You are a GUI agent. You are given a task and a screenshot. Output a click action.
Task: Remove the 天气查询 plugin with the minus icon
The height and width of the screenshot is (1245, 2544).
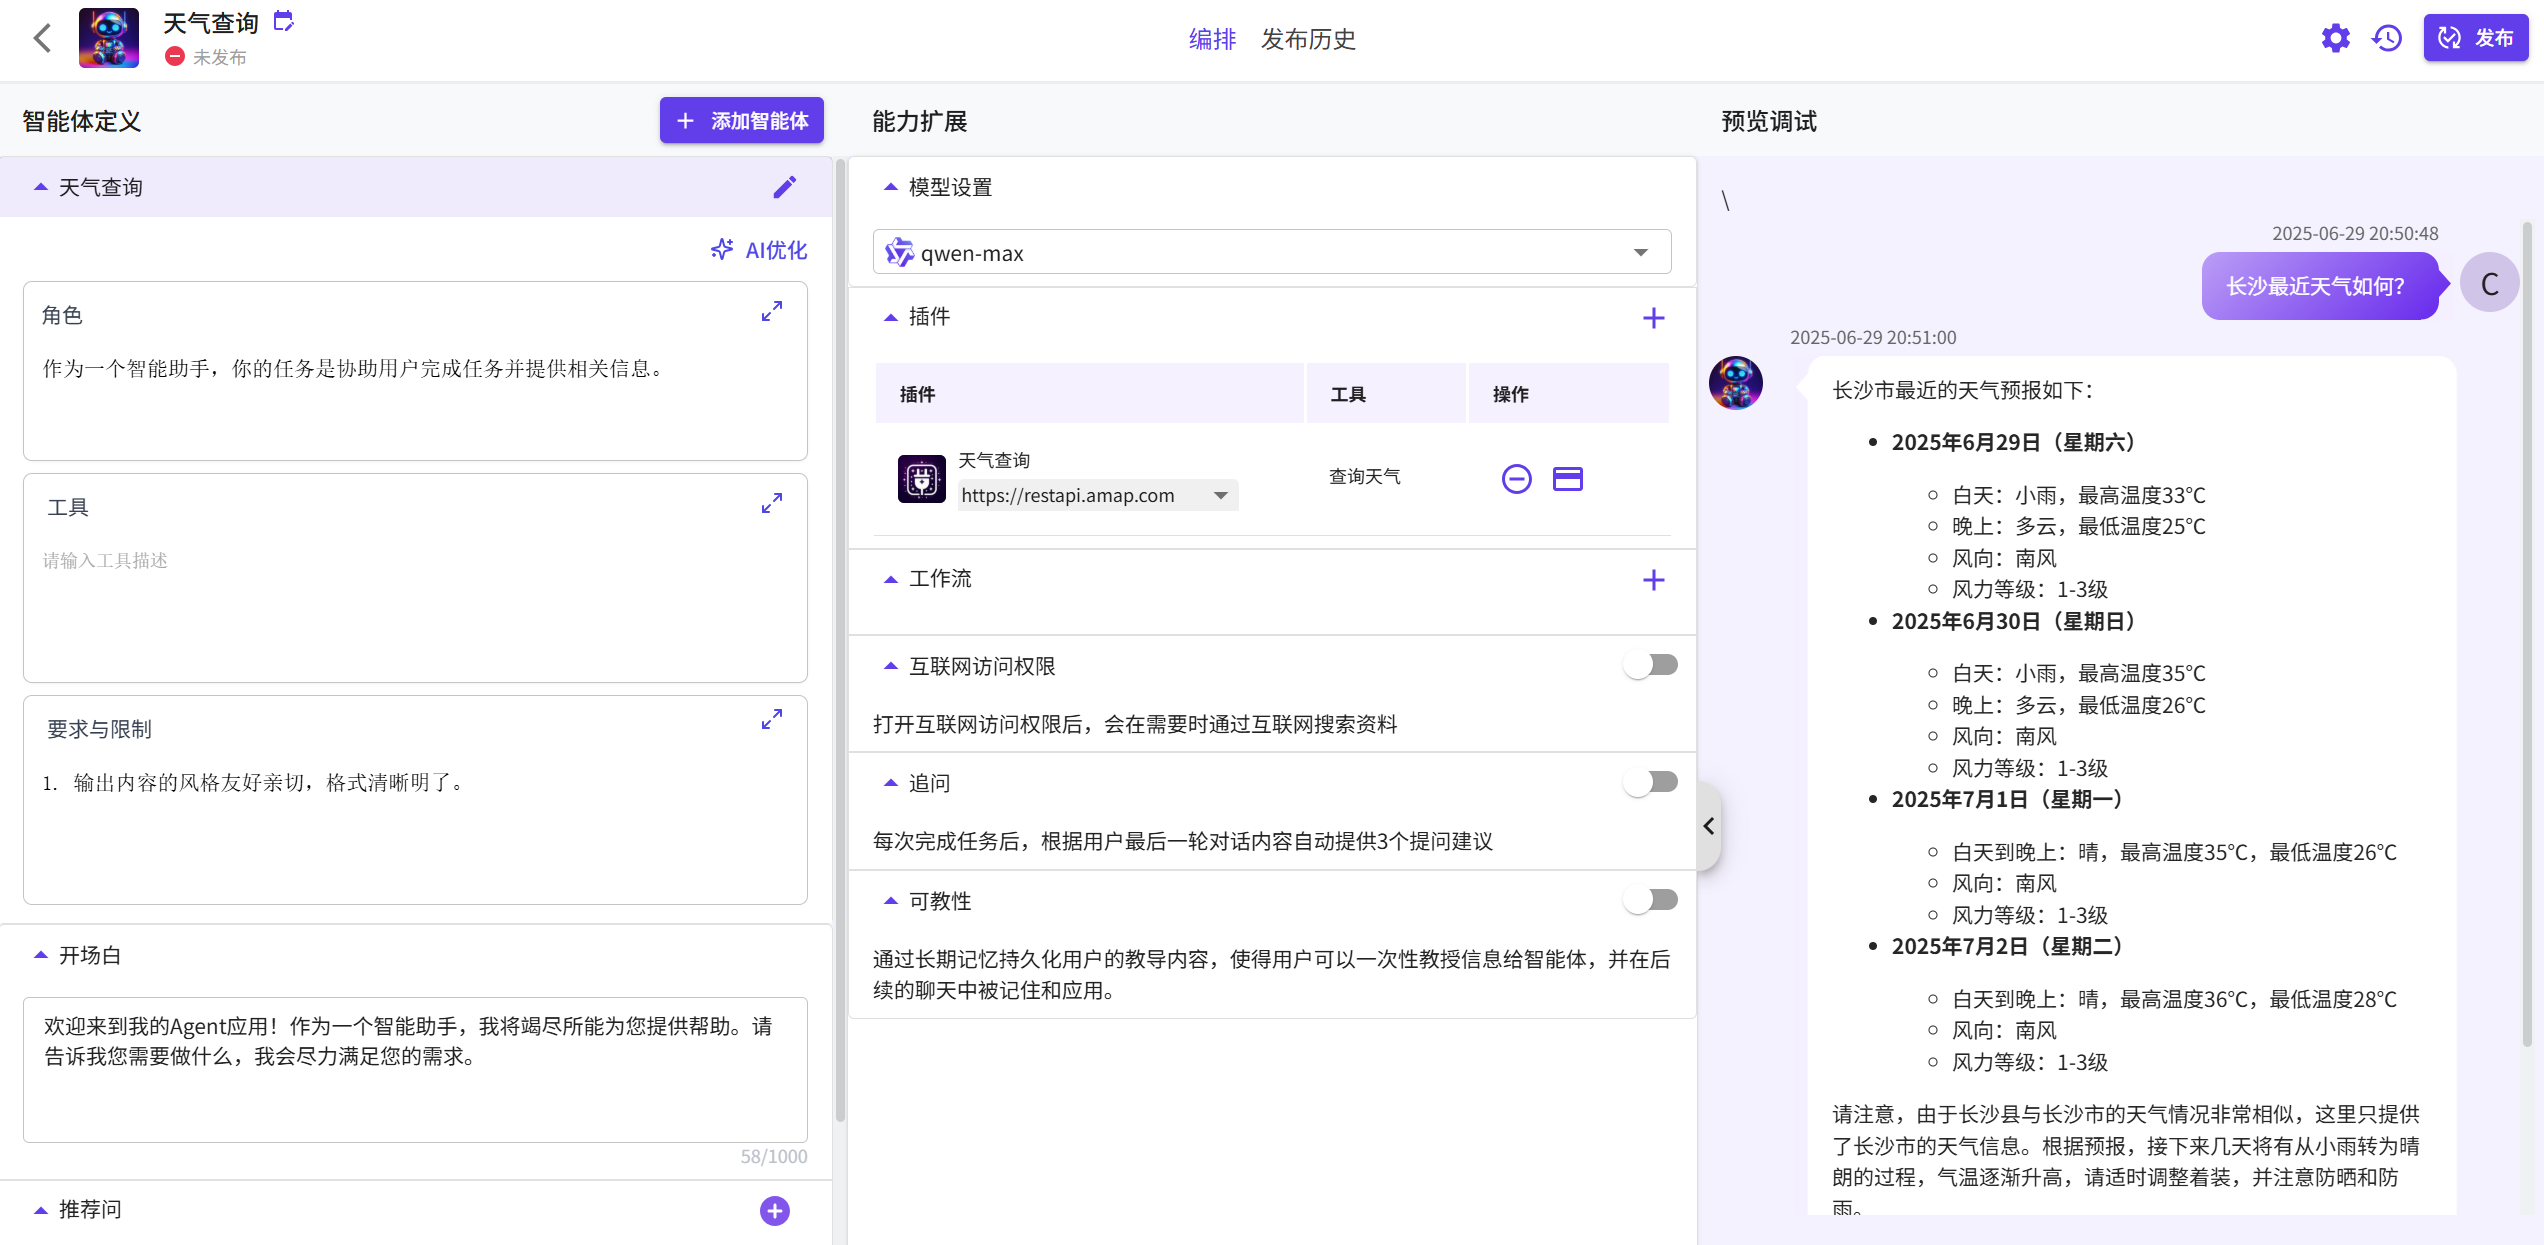point(1516,479)
